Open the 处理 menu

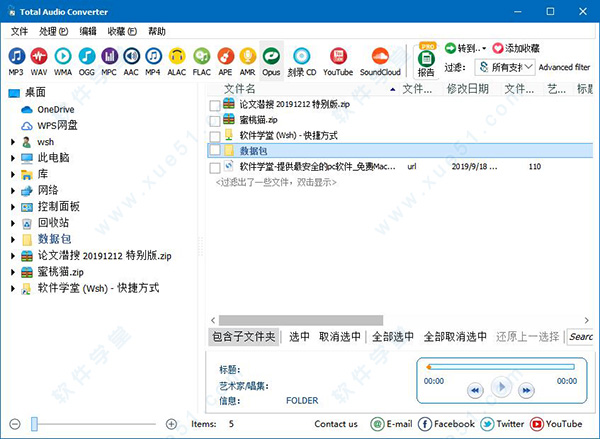tap(54, 31)
